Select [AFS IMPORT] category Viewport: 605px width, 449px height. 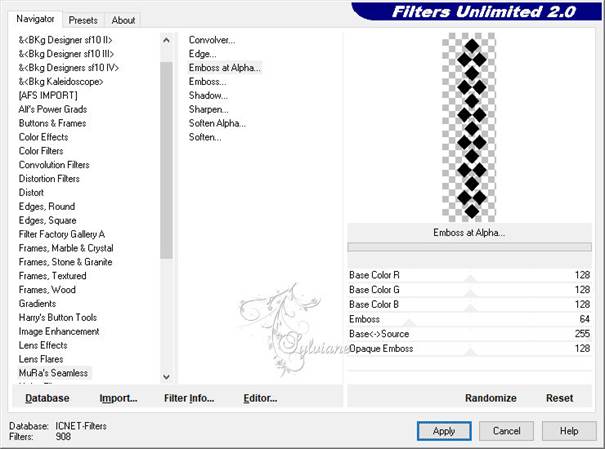pyautogui.click(x=48, y=95)
